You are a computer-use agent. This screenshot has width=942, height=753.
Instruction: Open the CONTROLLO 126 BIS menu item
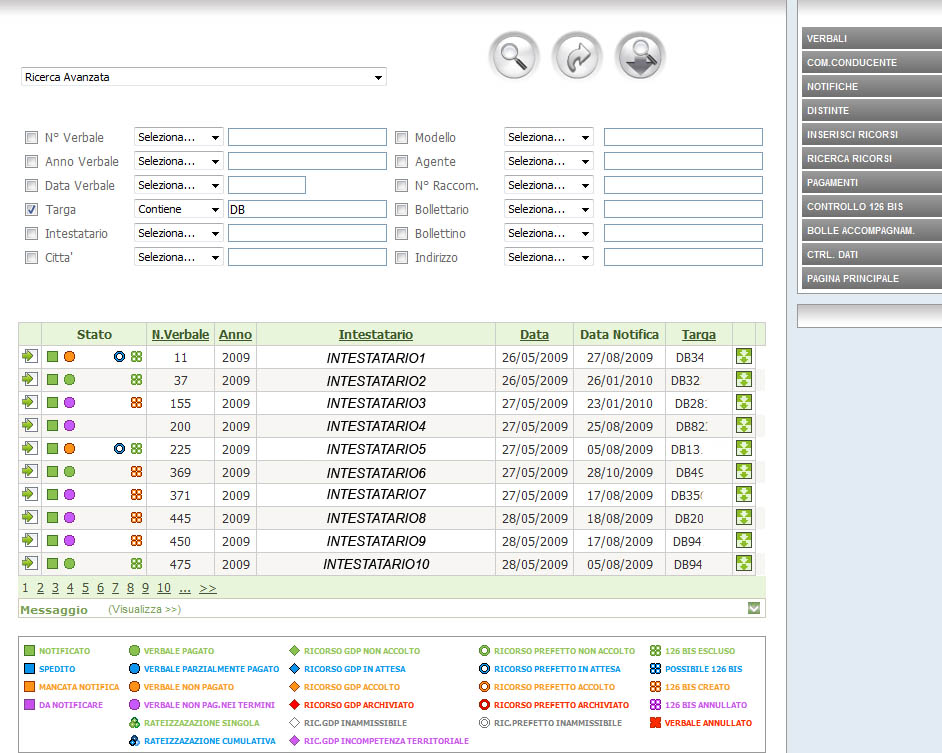click(872, 207)
